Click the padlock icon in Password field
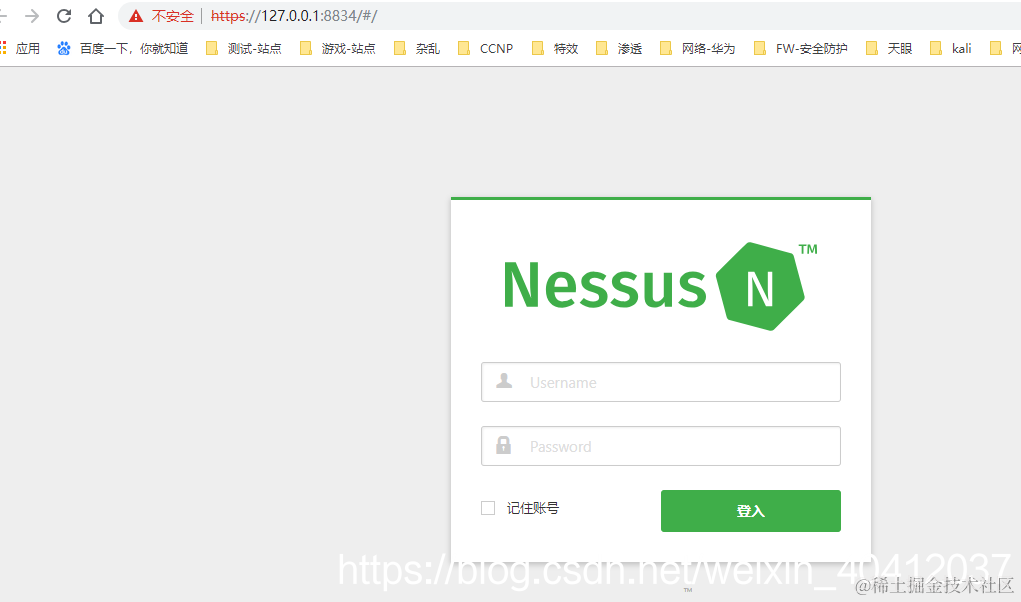This screenshot has height=602, width=1021. click(x=503, y=446)
